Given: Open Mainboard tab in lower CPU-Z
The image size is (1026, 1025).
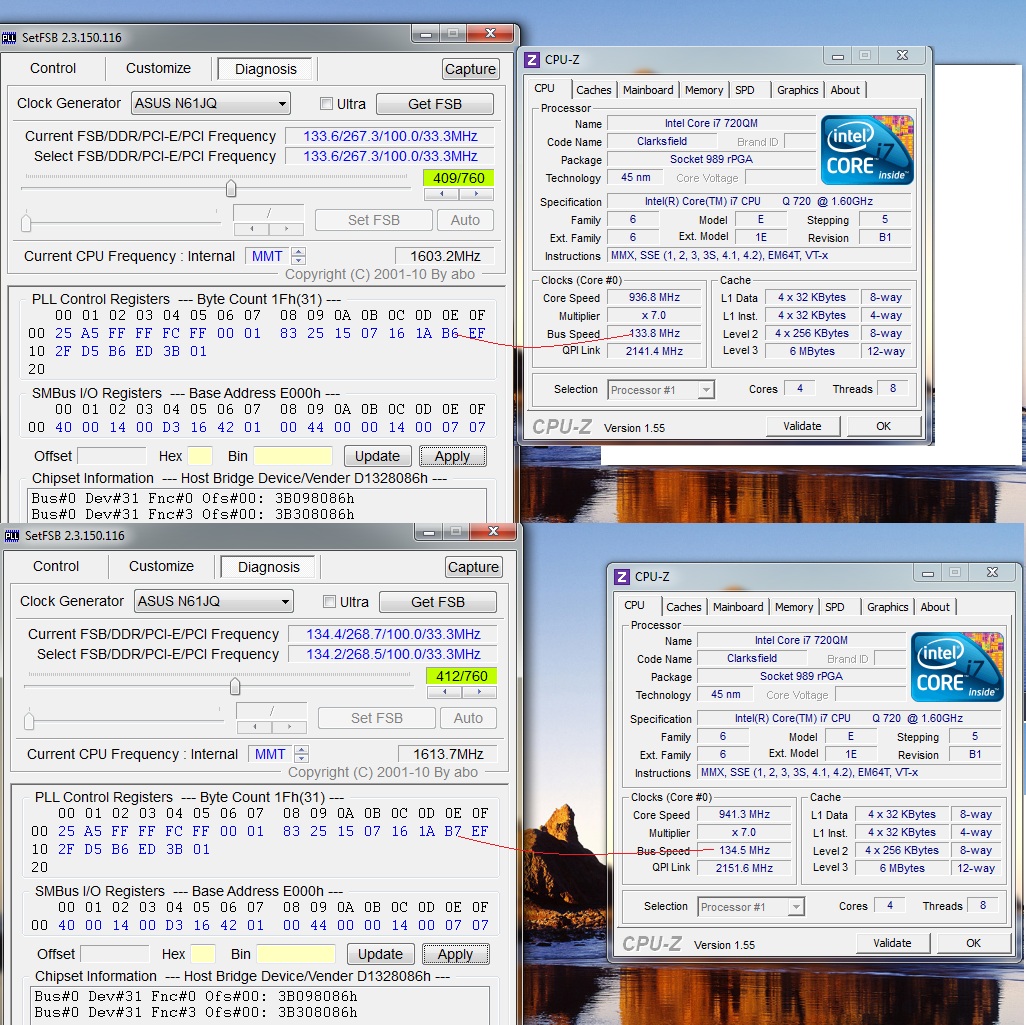Looking at the screenshot, I should [738, 607].
